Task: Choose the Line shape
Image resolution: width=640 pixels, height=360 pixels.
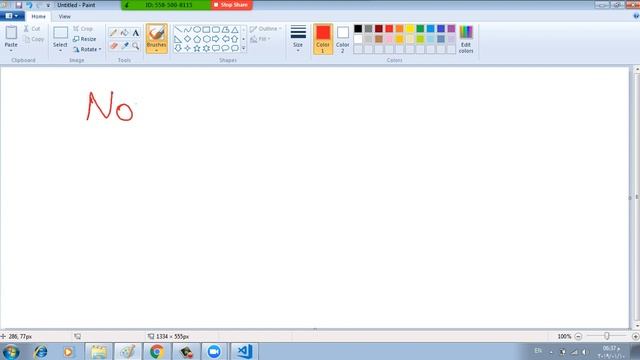Action: click(x=178, y=29)
